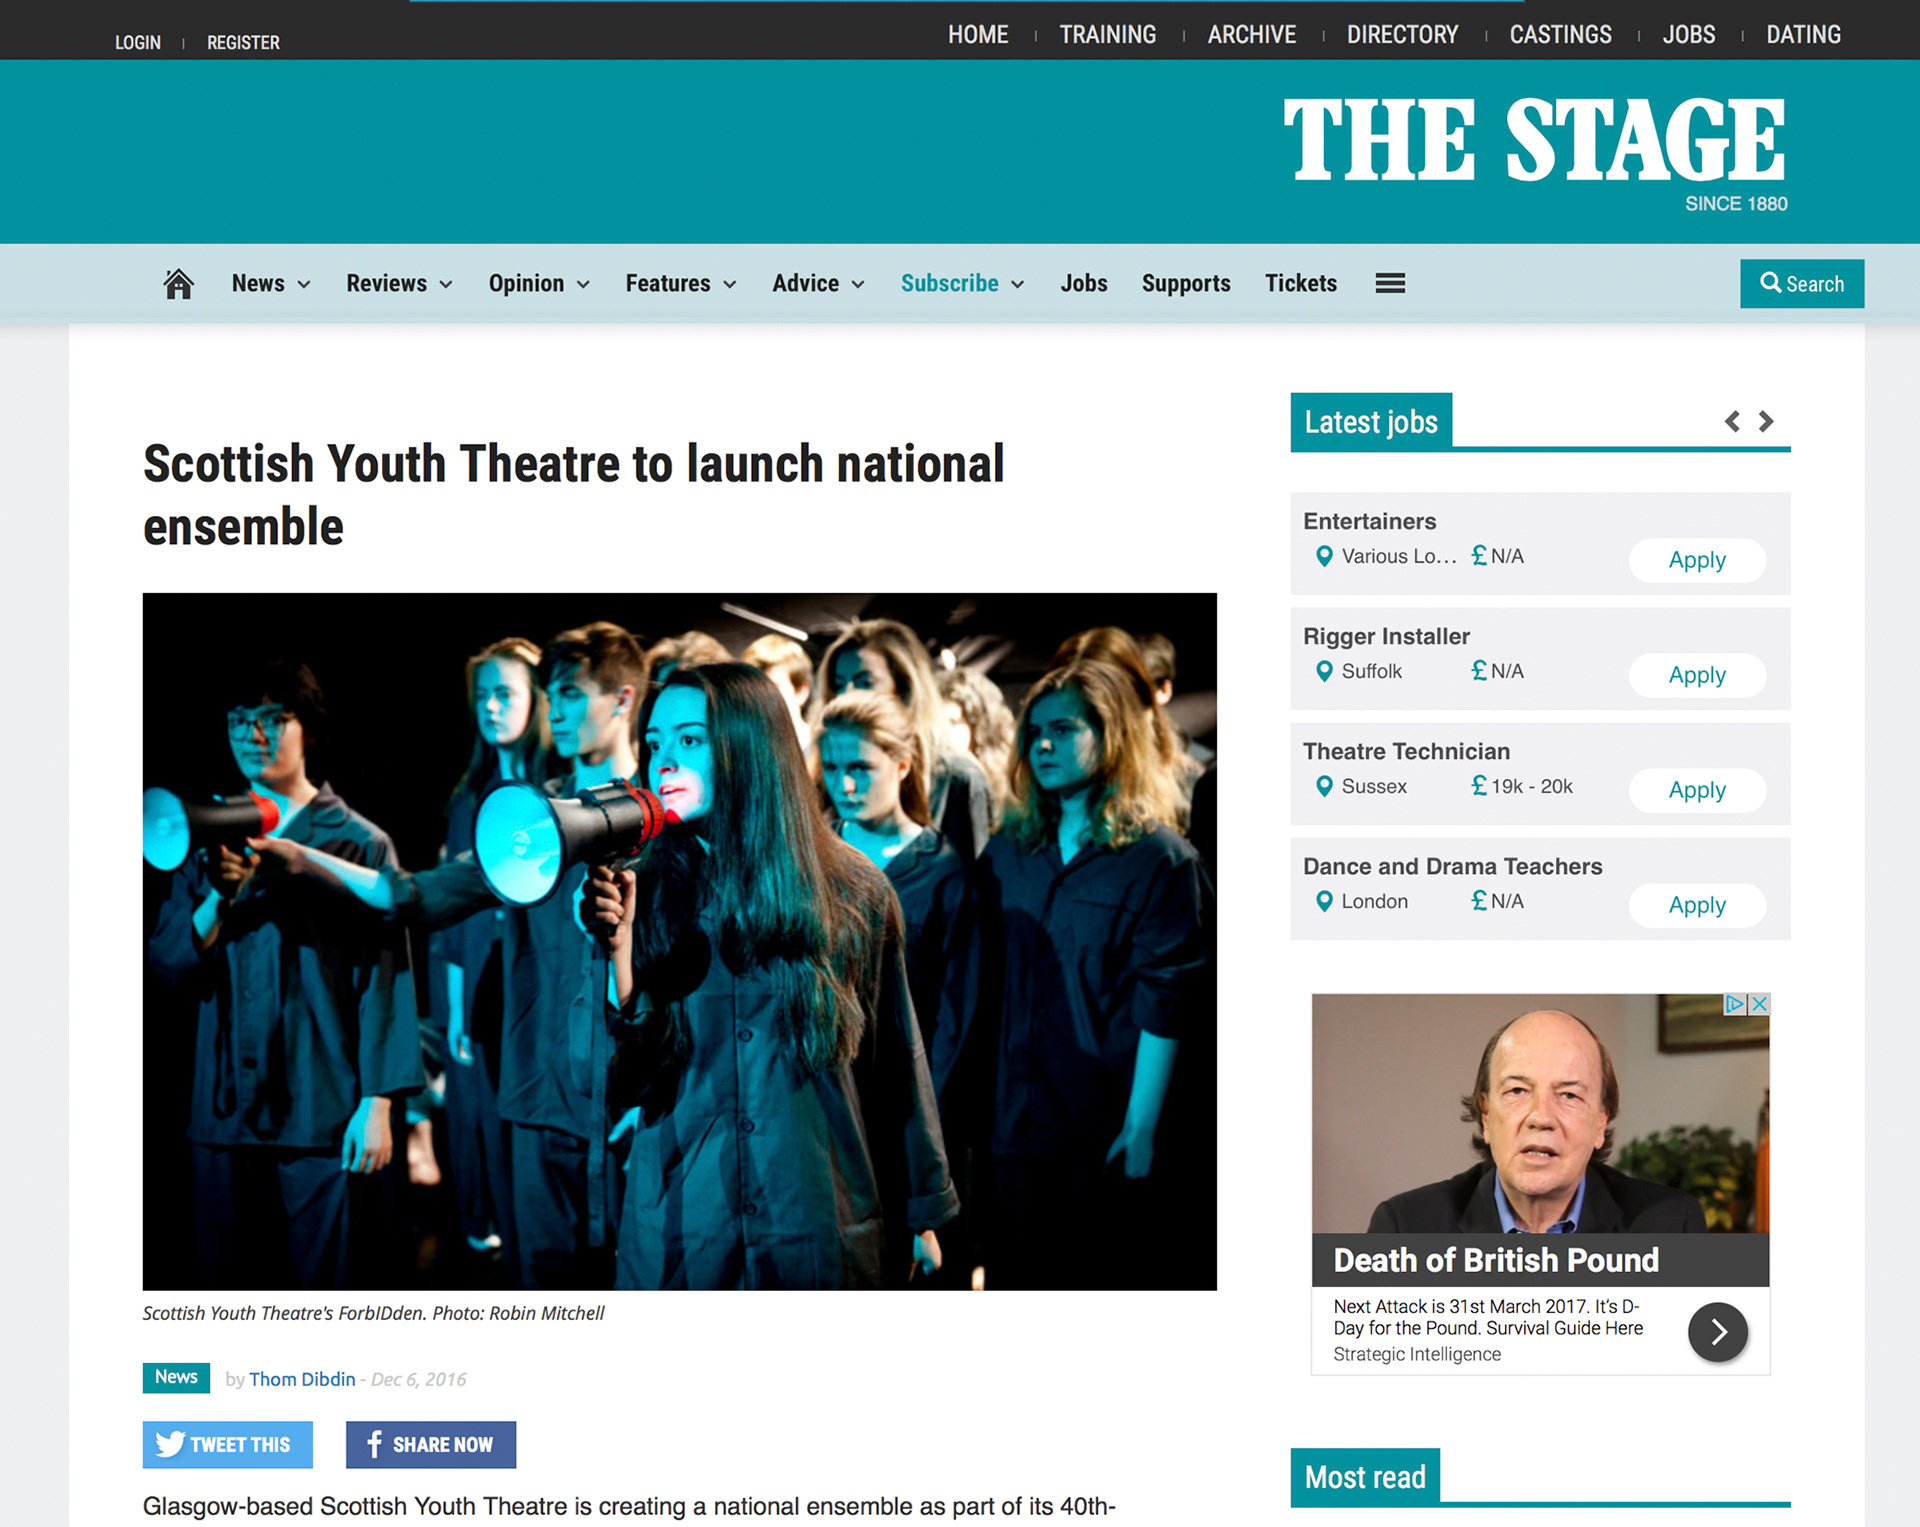Show next jobs with right arrow
The image size is (1920, 1527).
pyautogui.click(x=1766, y=421)
